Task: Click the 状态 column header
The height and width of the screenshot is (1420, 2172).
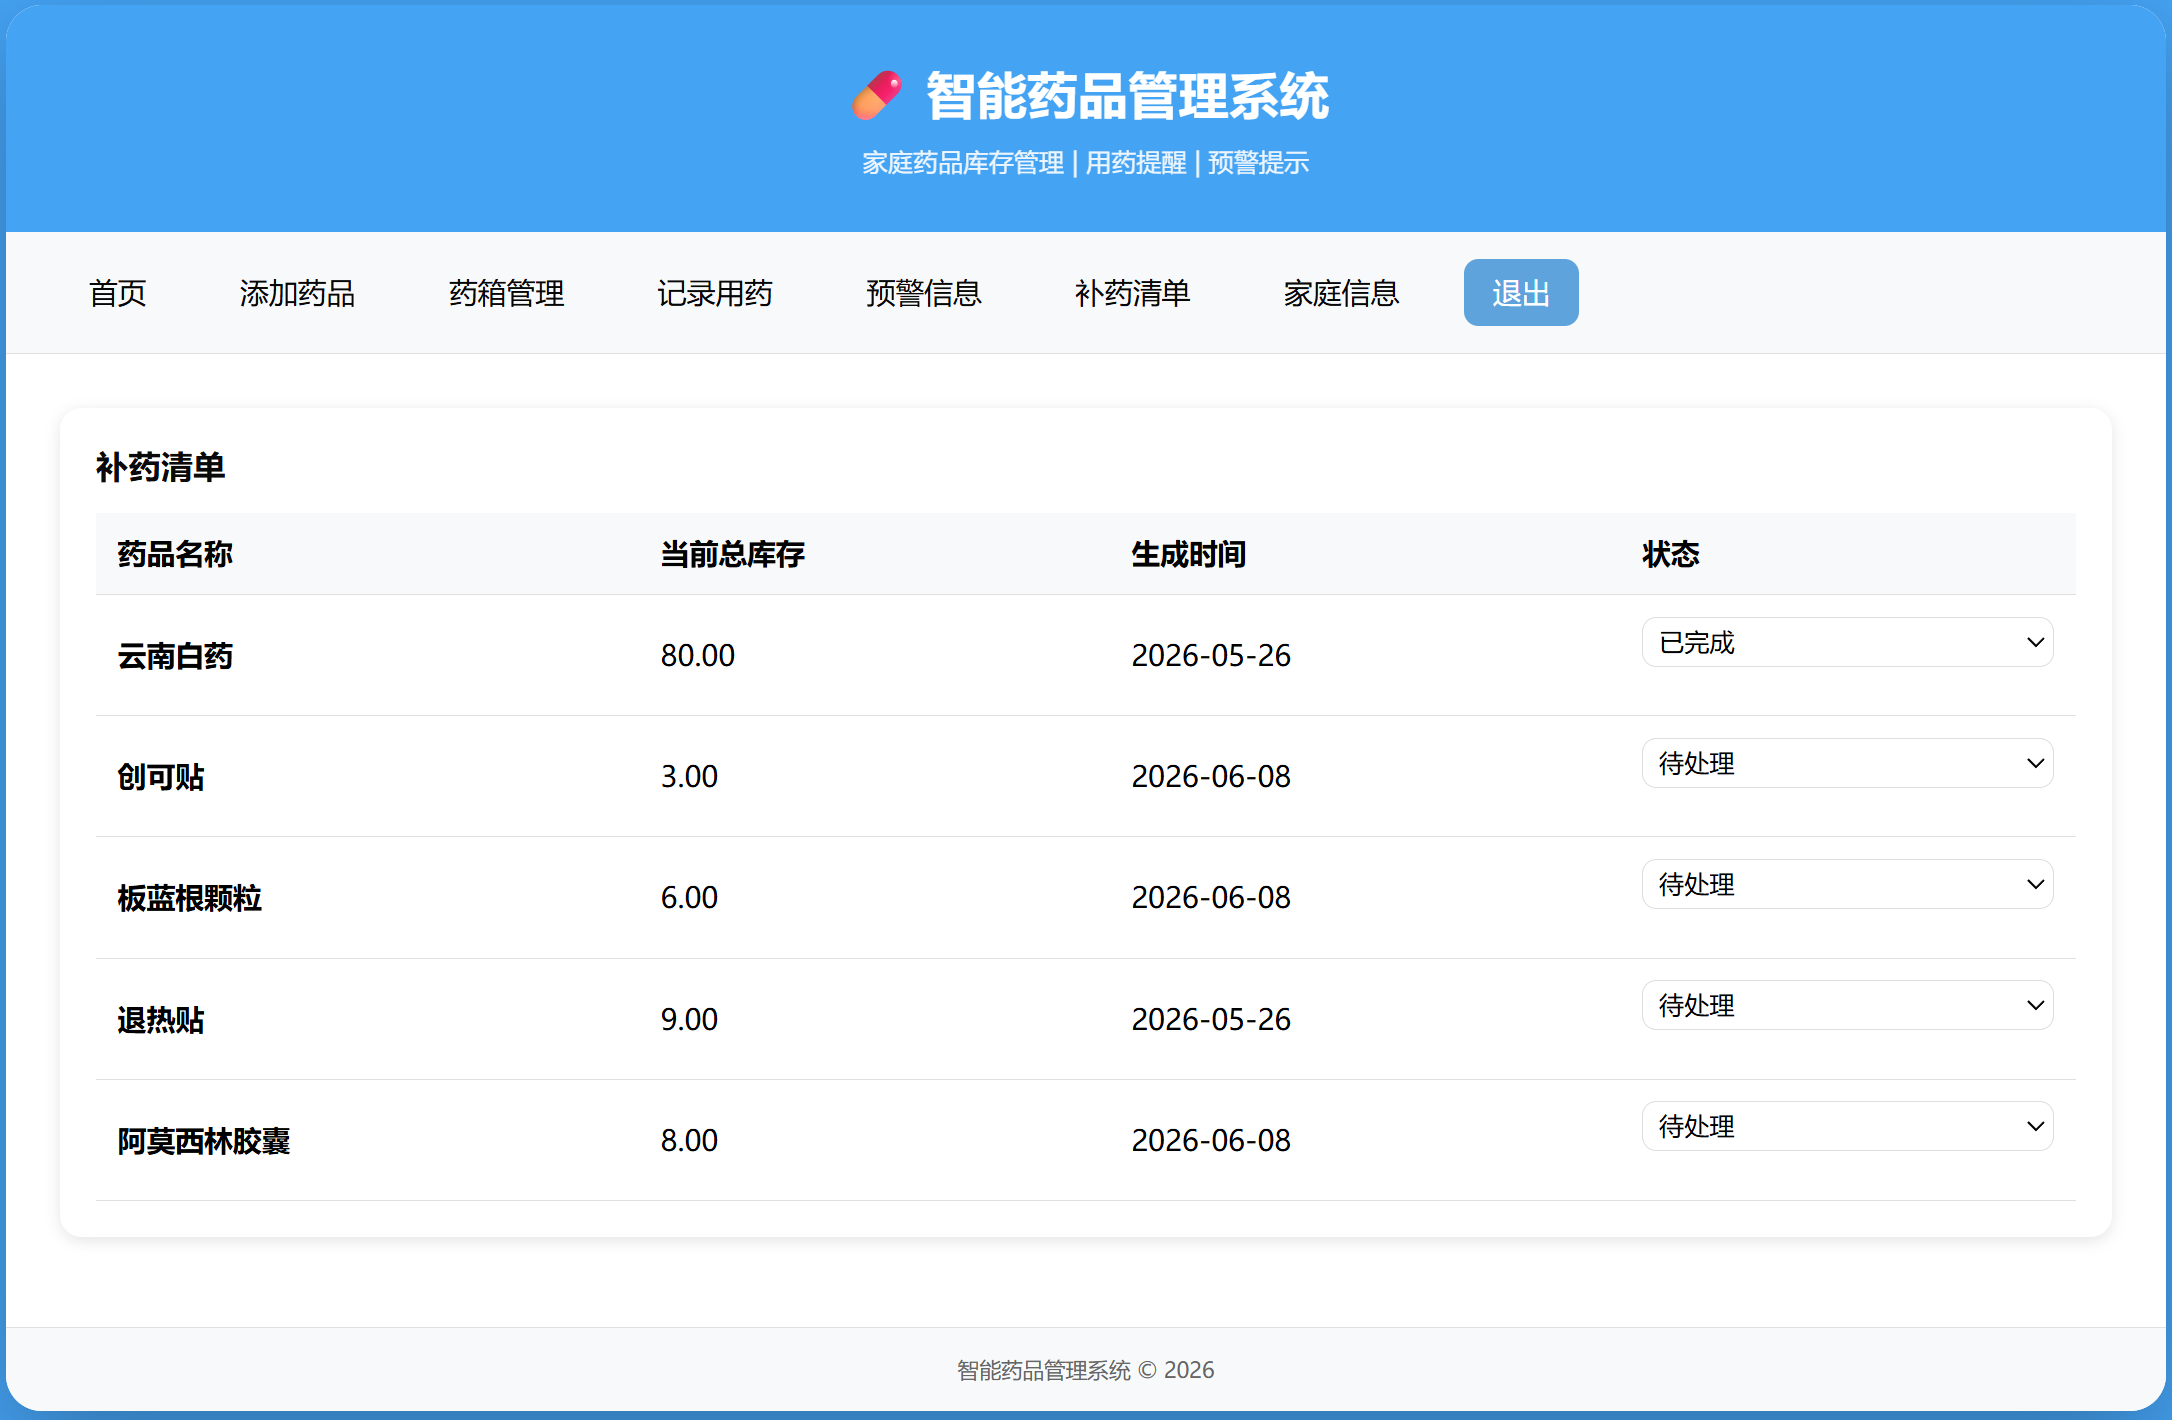Action: [x=1671, y=554]
